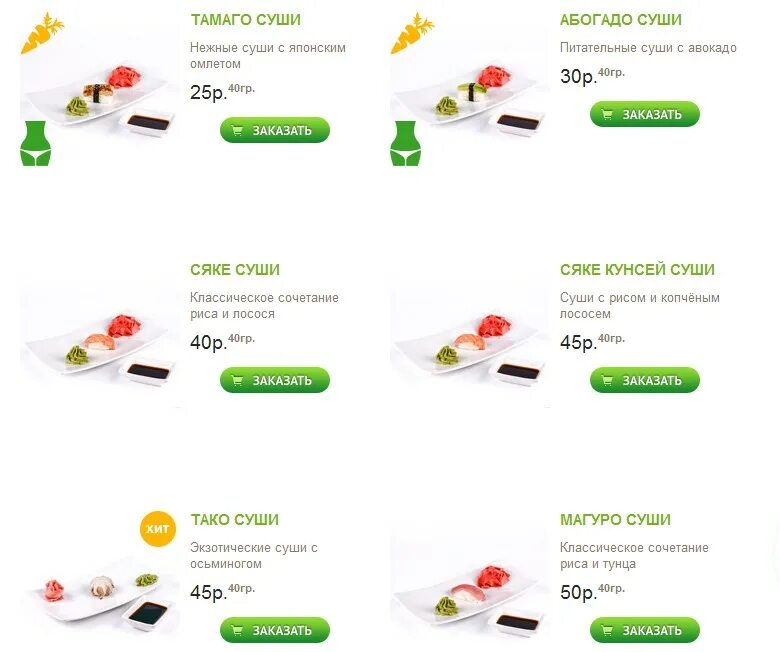The height and width of the screenshot is (652, 780).
Task: Click the slim-figure icon on Тамаго суши
Action: [x=35, y=143]
